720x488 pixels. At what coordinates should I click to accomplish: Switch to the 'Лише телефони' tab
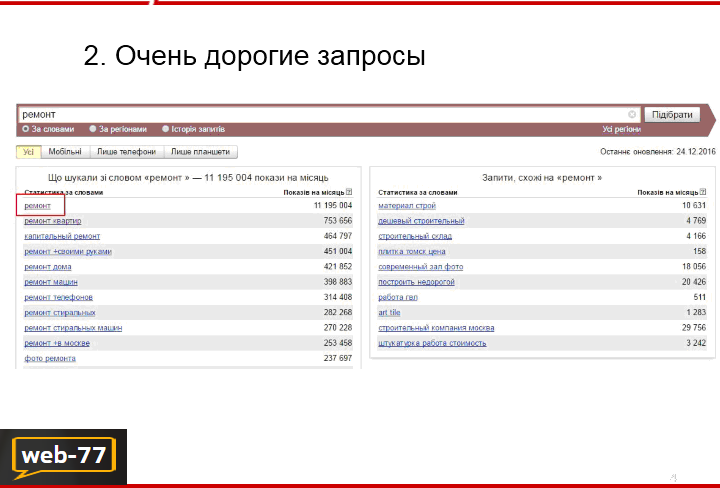127,152
